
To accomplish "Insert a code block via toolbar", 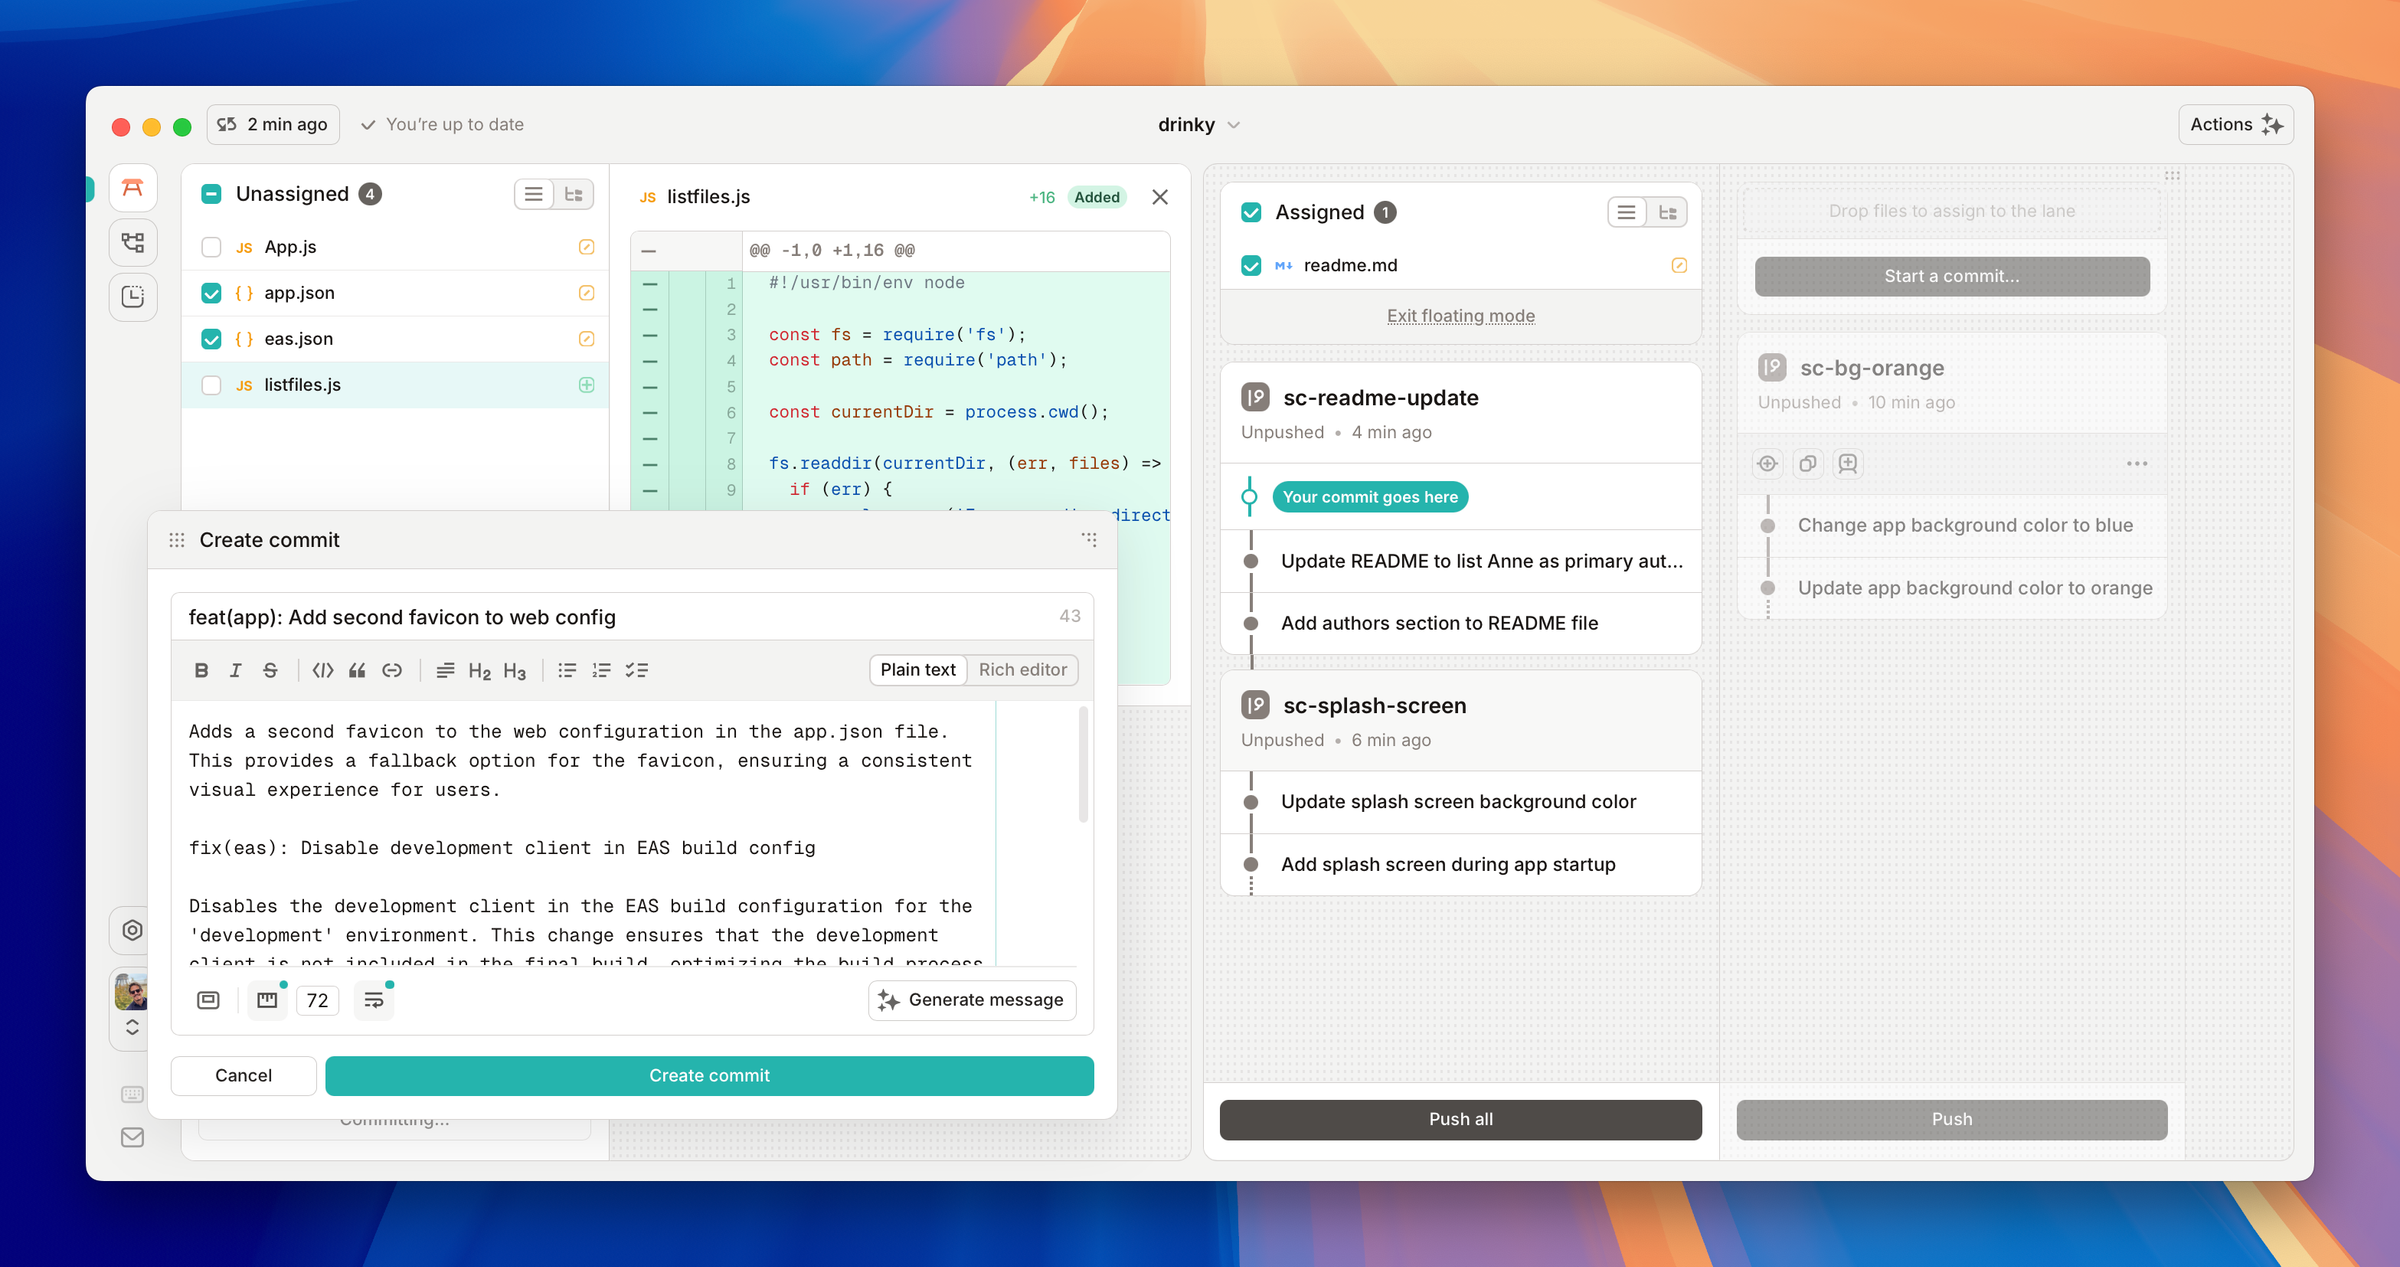I will [x=322, y=670].
